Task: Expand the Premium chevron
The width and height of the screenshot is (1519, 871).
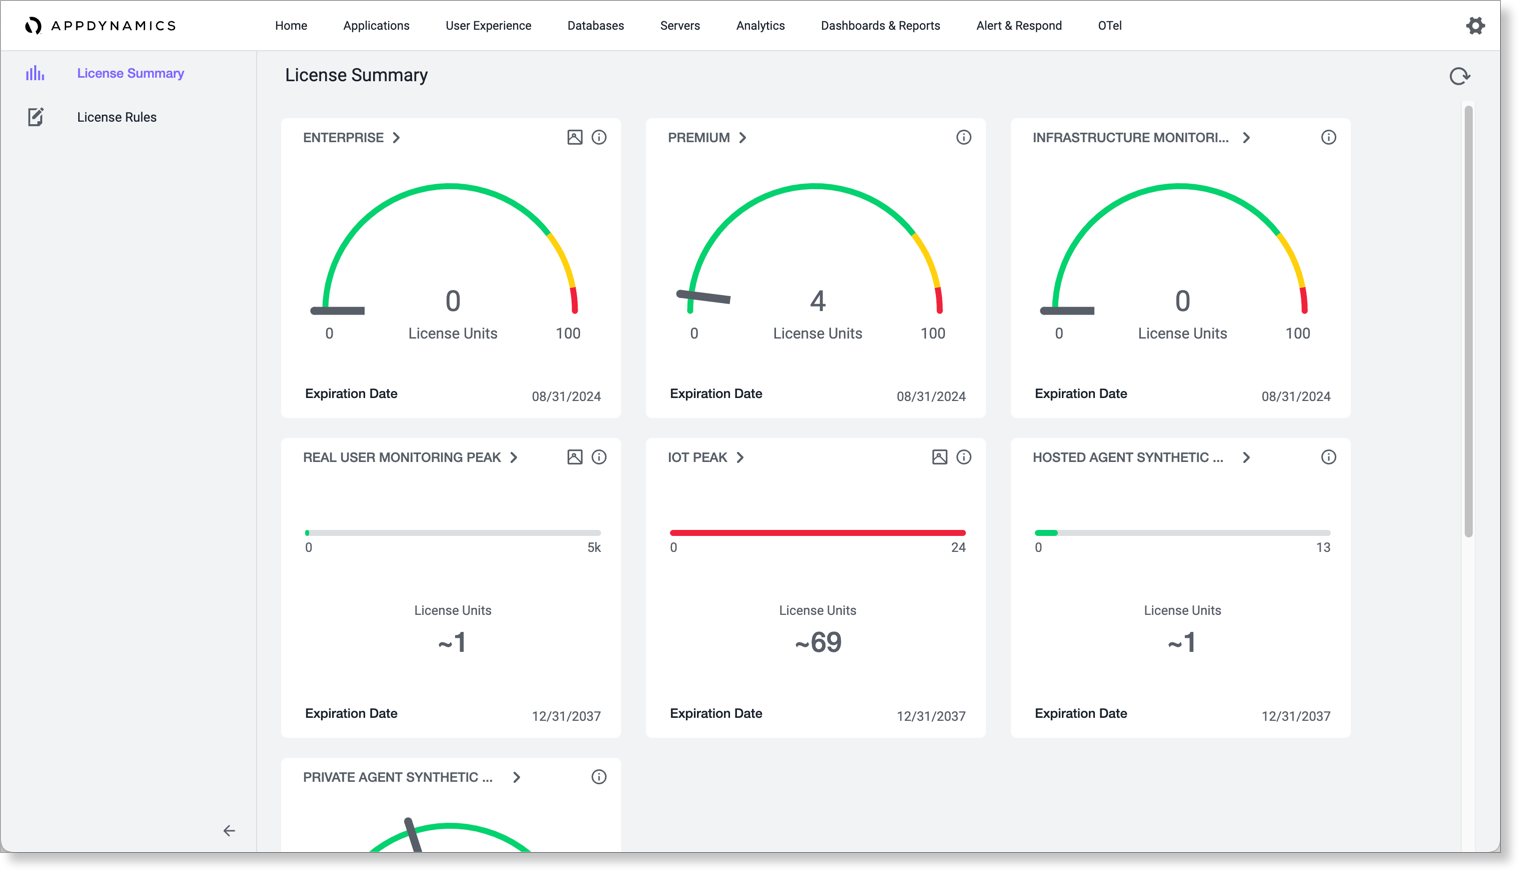Action: point(743,138)
